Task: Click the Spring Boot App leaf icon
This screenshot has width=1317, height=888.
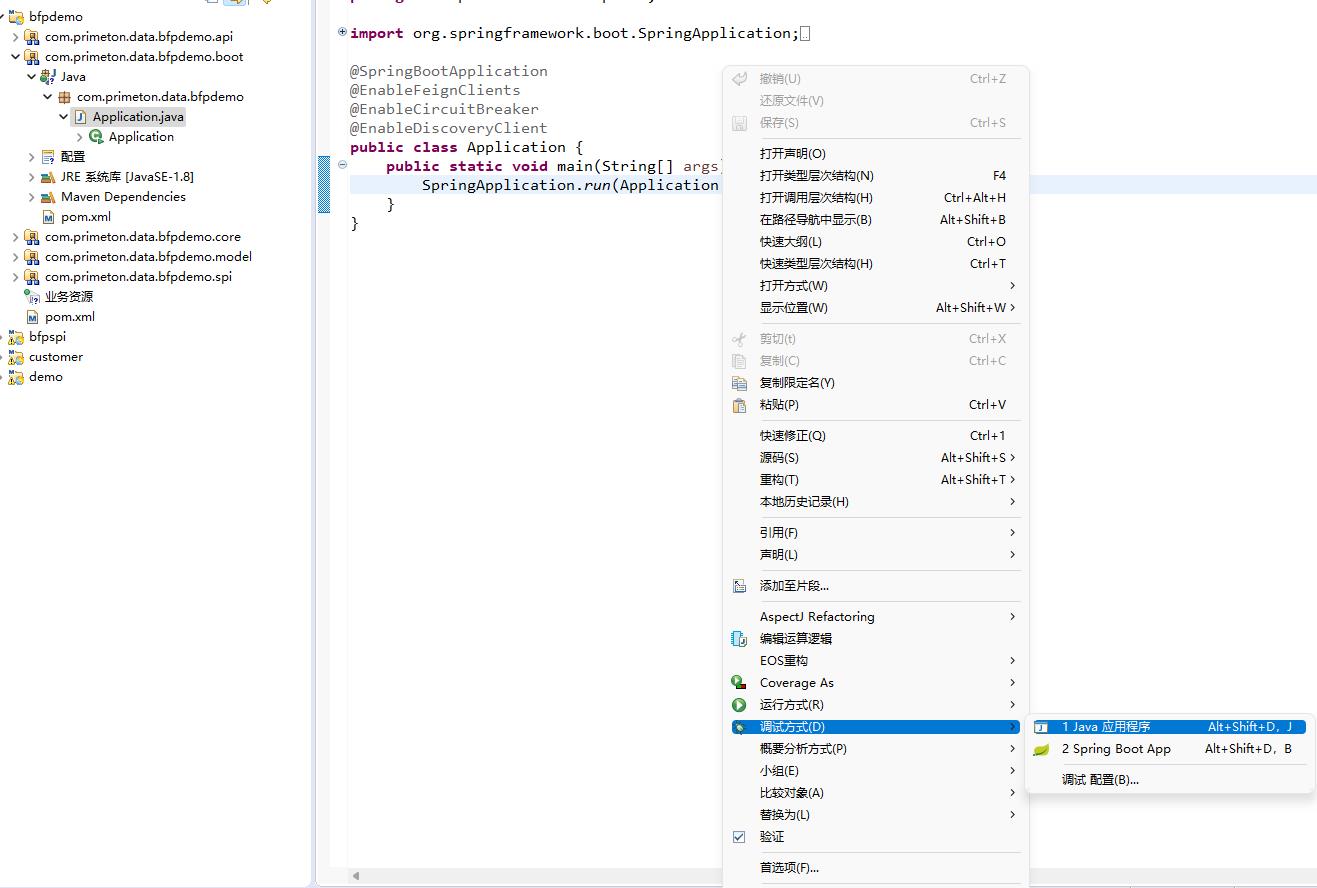Action: (x=1041, y=749)
